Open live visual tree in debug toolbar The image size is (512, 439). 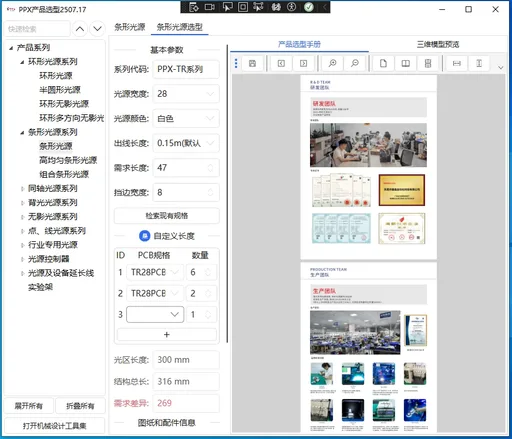[194, 7]
